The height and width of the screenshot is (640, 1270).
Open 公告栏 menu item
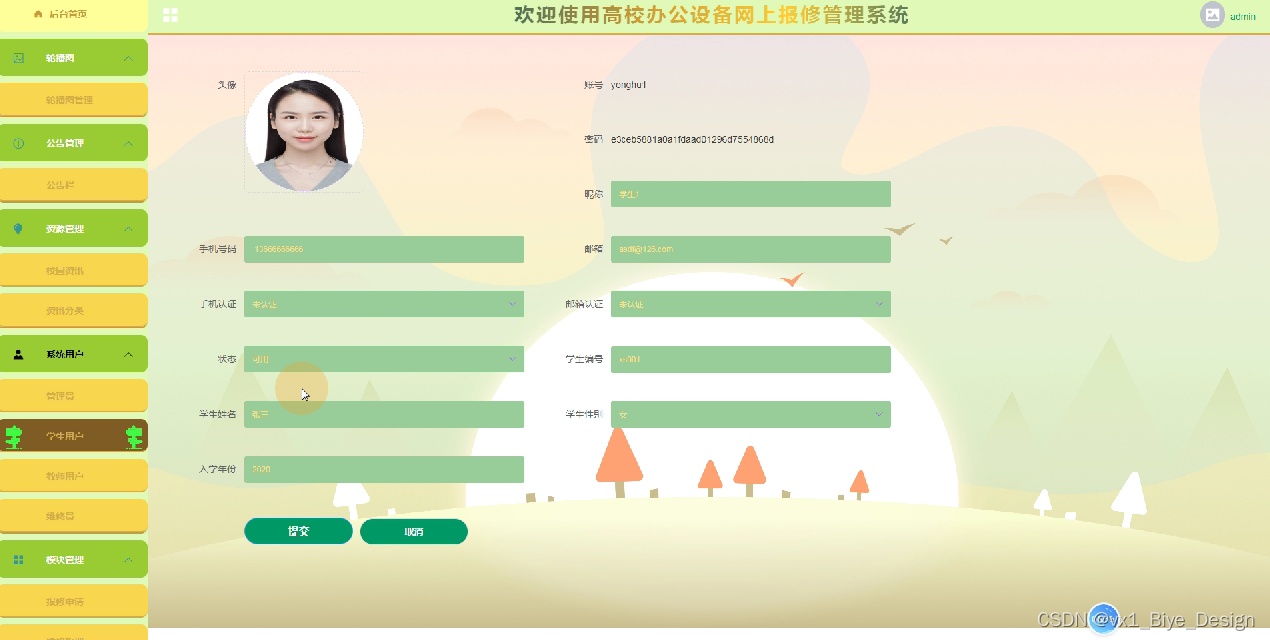coord(74,185)
